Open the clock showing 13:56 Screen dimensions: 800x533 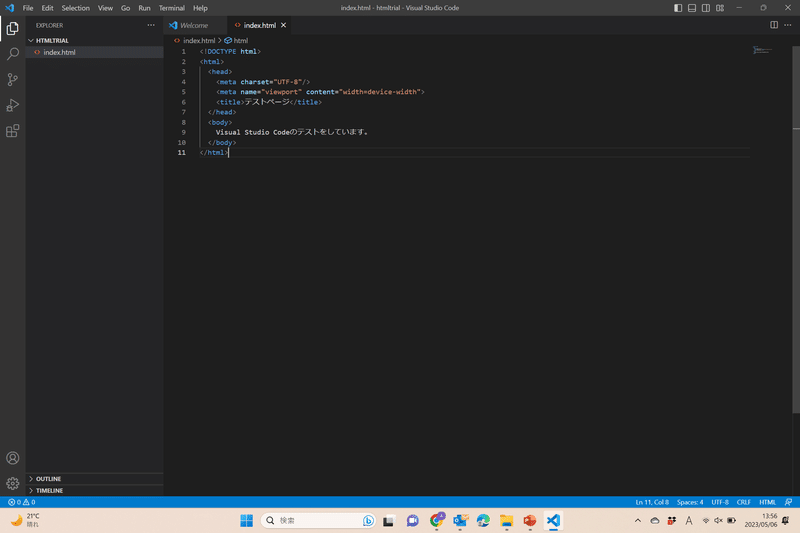[x=761, y=520]
